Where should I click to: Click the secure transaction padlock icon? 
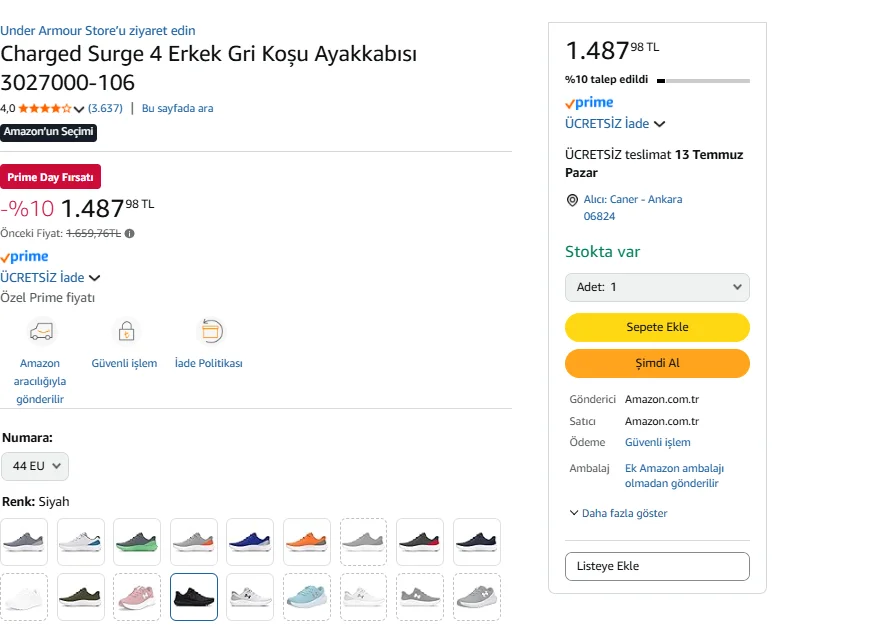(x=125, y=331)
